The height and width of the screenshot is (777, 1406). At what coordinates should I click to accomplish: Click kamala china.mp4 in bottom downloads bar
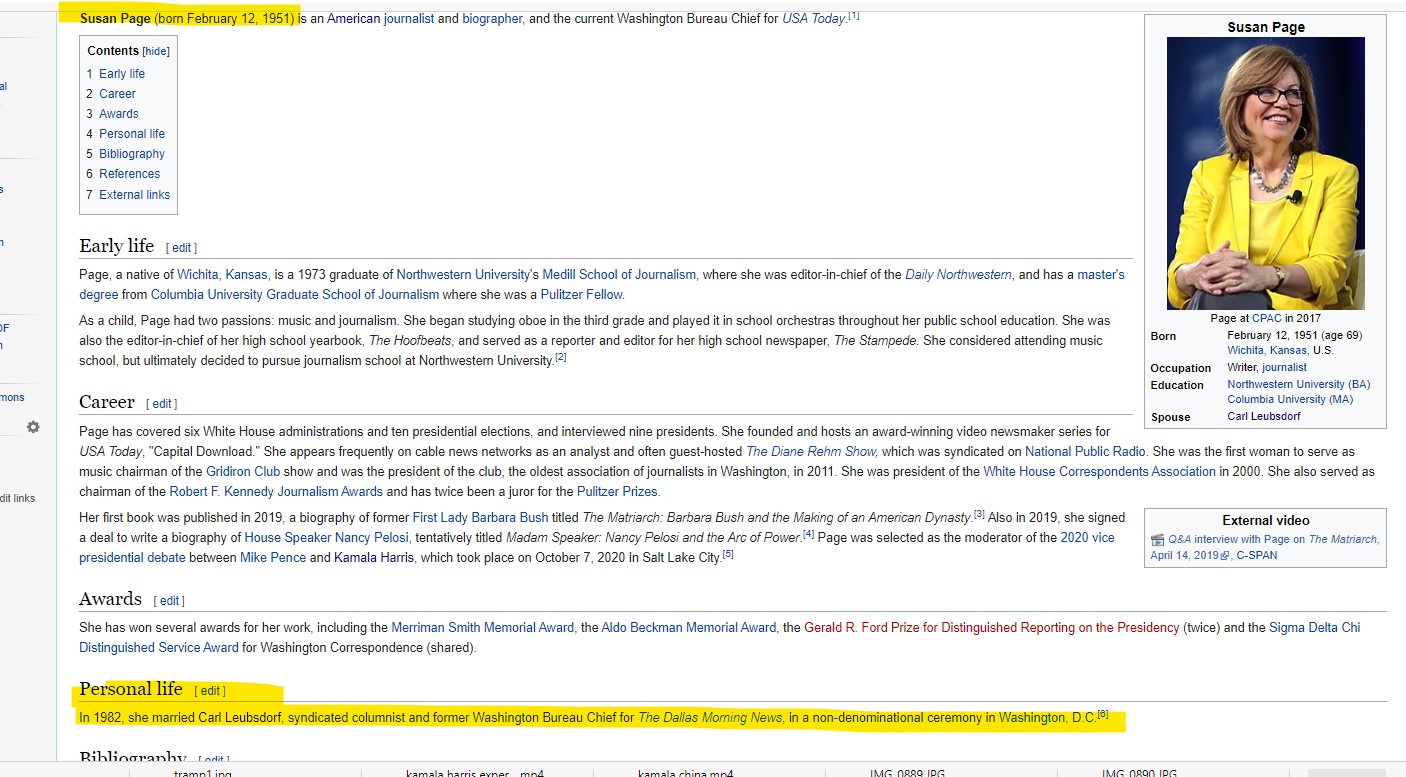click(685, 773)
